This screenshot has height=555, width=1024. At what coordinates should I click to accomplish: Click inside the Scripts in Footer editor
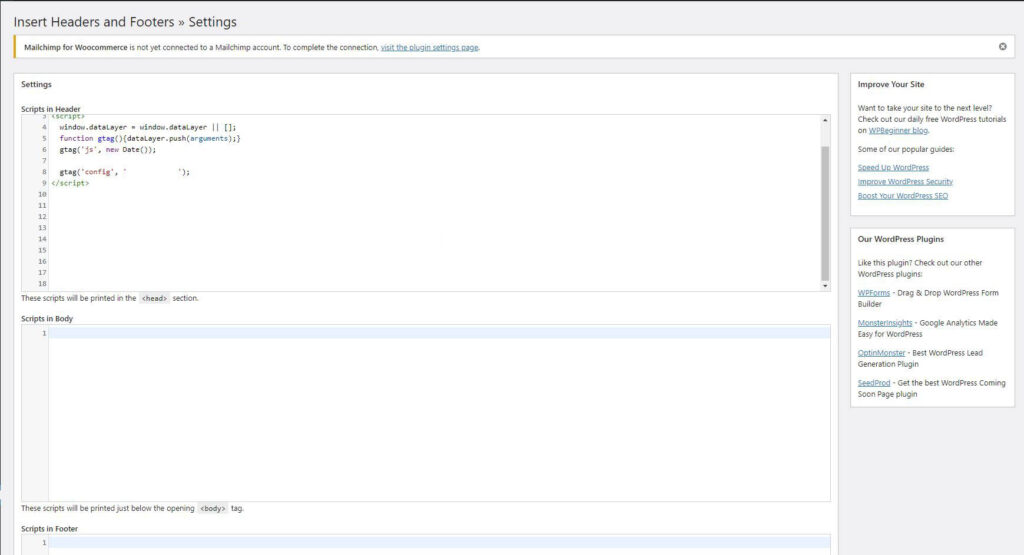439,545
